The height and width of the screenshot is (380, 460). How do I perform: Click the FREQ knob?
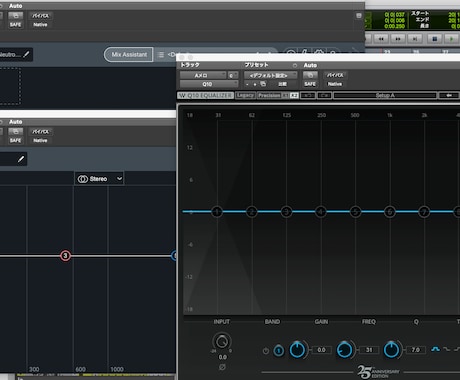tap(344, 350)
